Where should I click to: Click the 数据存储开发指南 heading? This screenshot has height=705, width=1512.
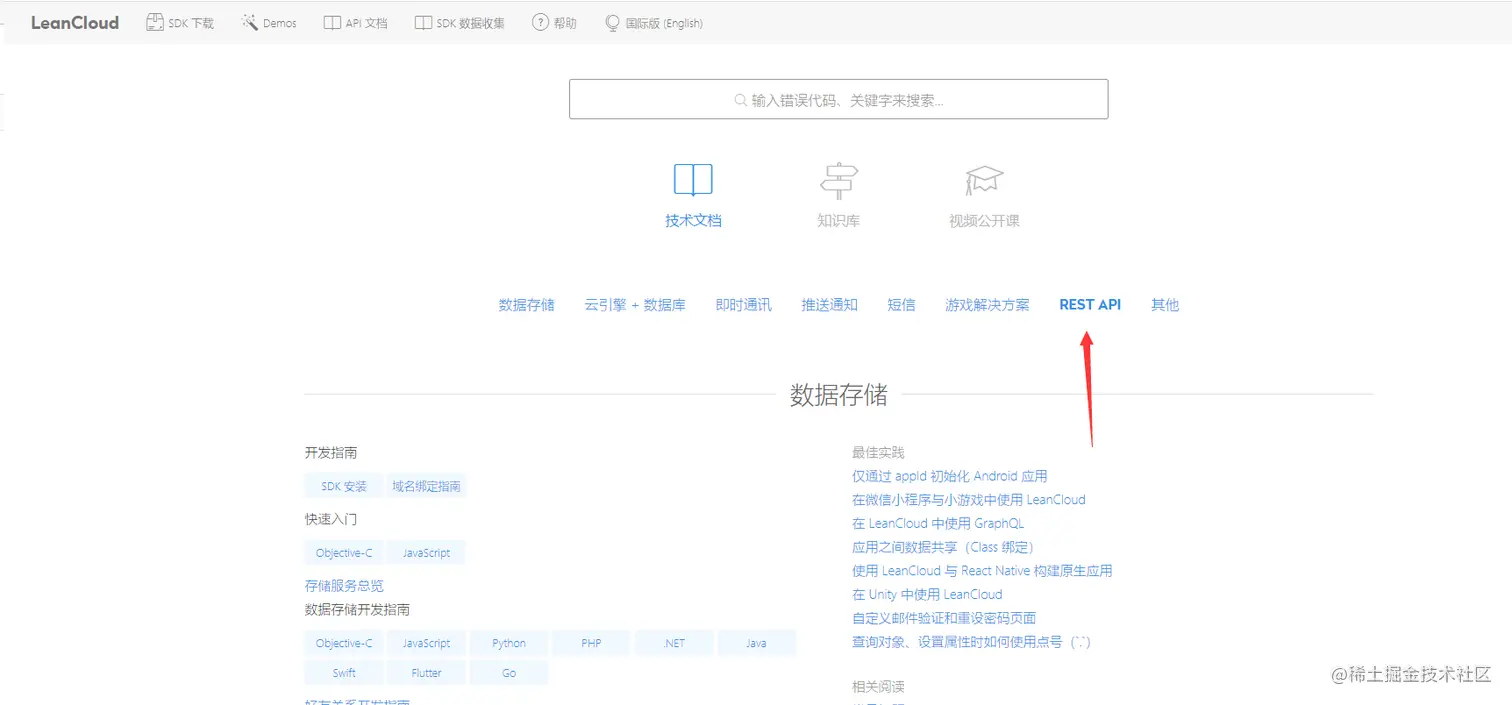click(357, 609)
